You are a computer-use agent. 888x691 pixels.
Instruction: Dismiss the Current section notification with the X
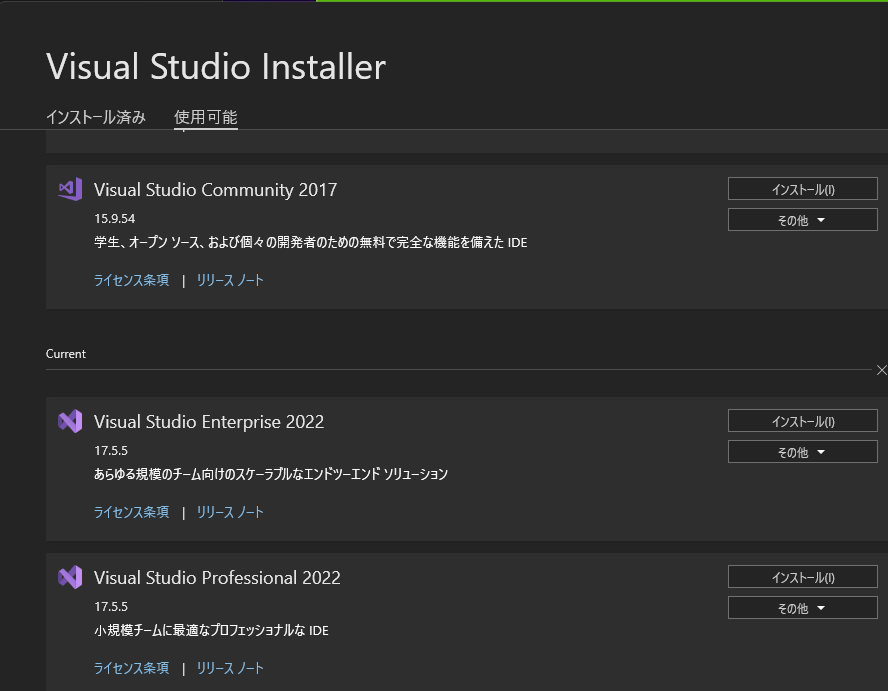881,370
